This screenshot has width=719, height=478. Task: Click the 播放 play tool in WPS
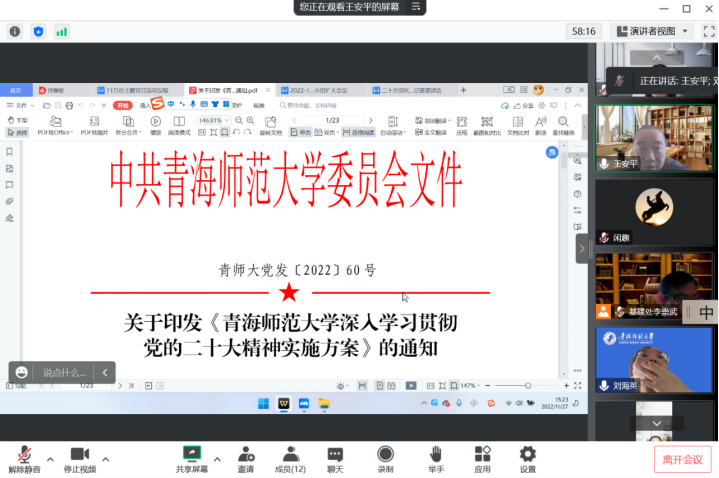[x=156, y=126]
